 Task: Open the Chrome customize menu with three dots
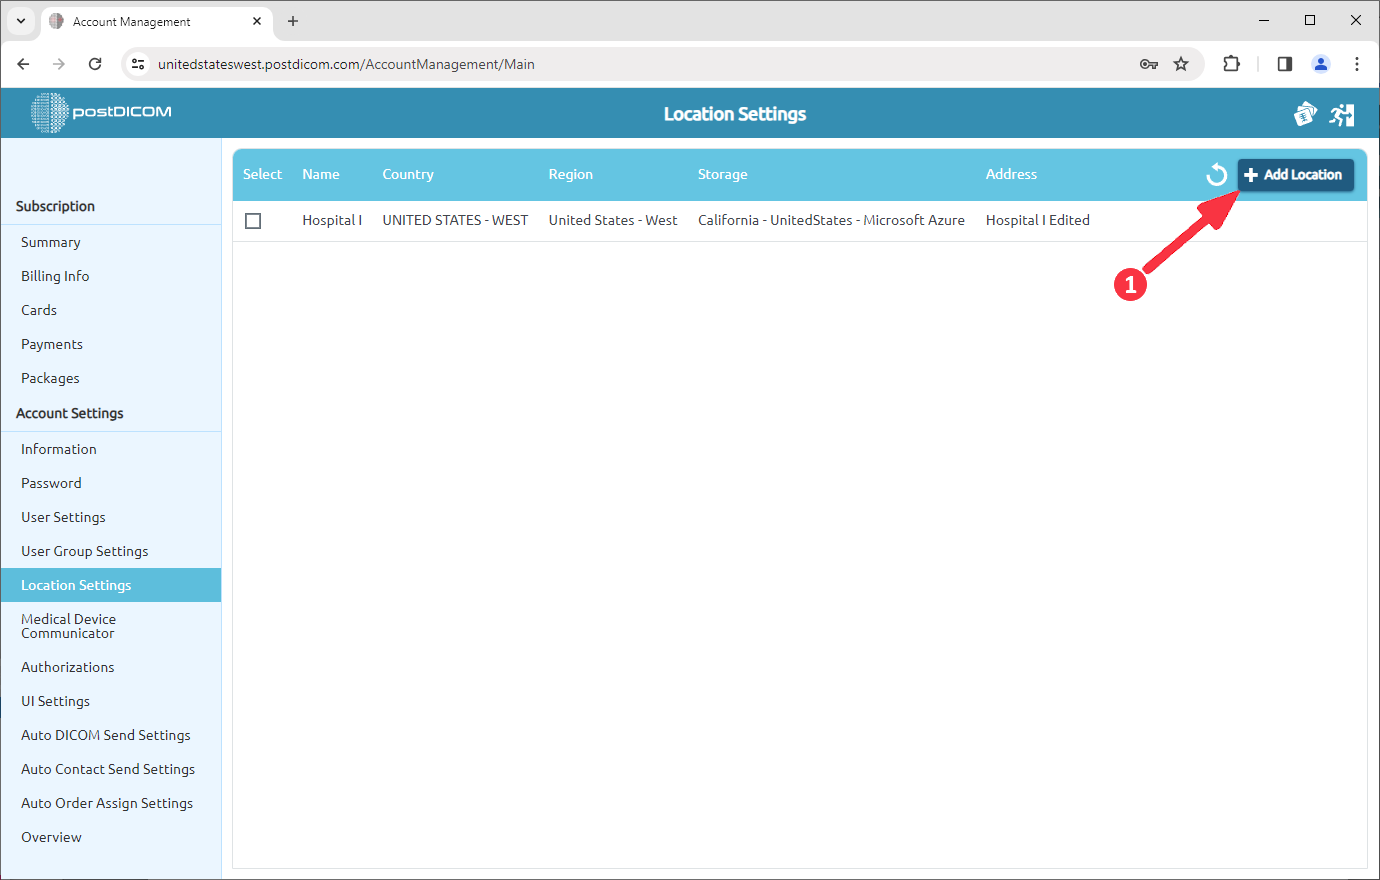[1357, 63]
